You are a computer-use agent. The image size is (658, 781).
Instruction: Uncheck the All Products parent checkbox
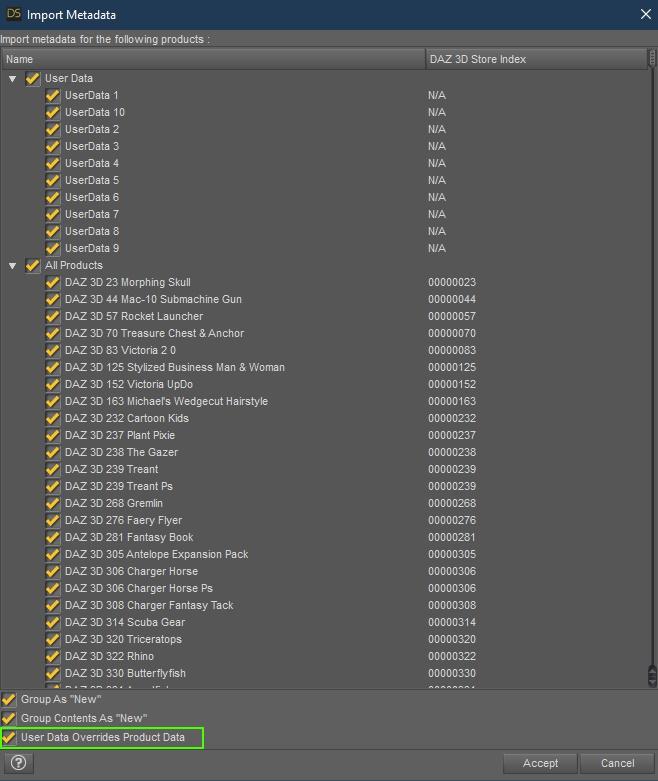coord(33,265)
